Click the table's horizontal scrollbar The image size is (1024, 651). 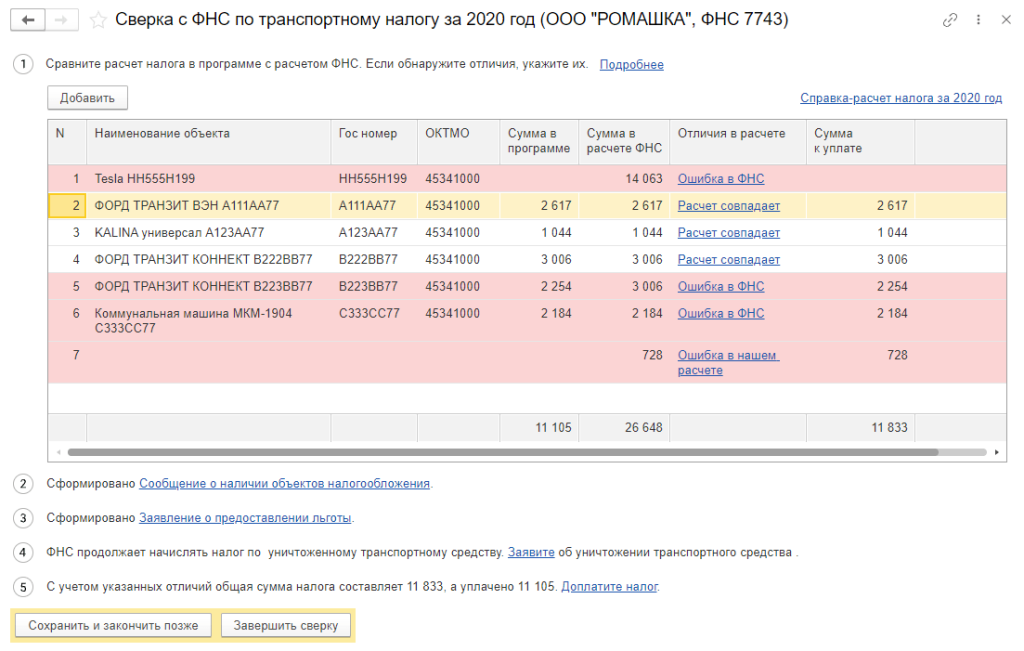click(x=500, y=452)
